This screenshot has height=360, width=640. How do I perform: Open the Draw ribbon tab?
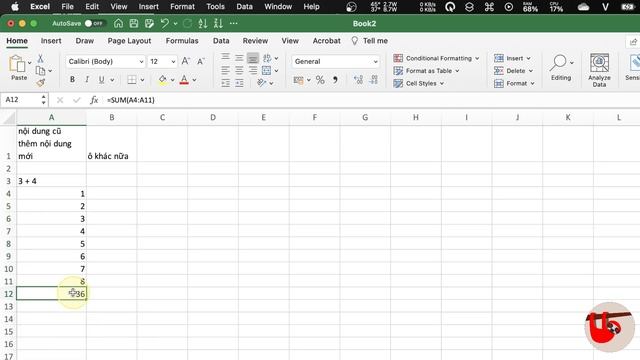click(84, 41)
